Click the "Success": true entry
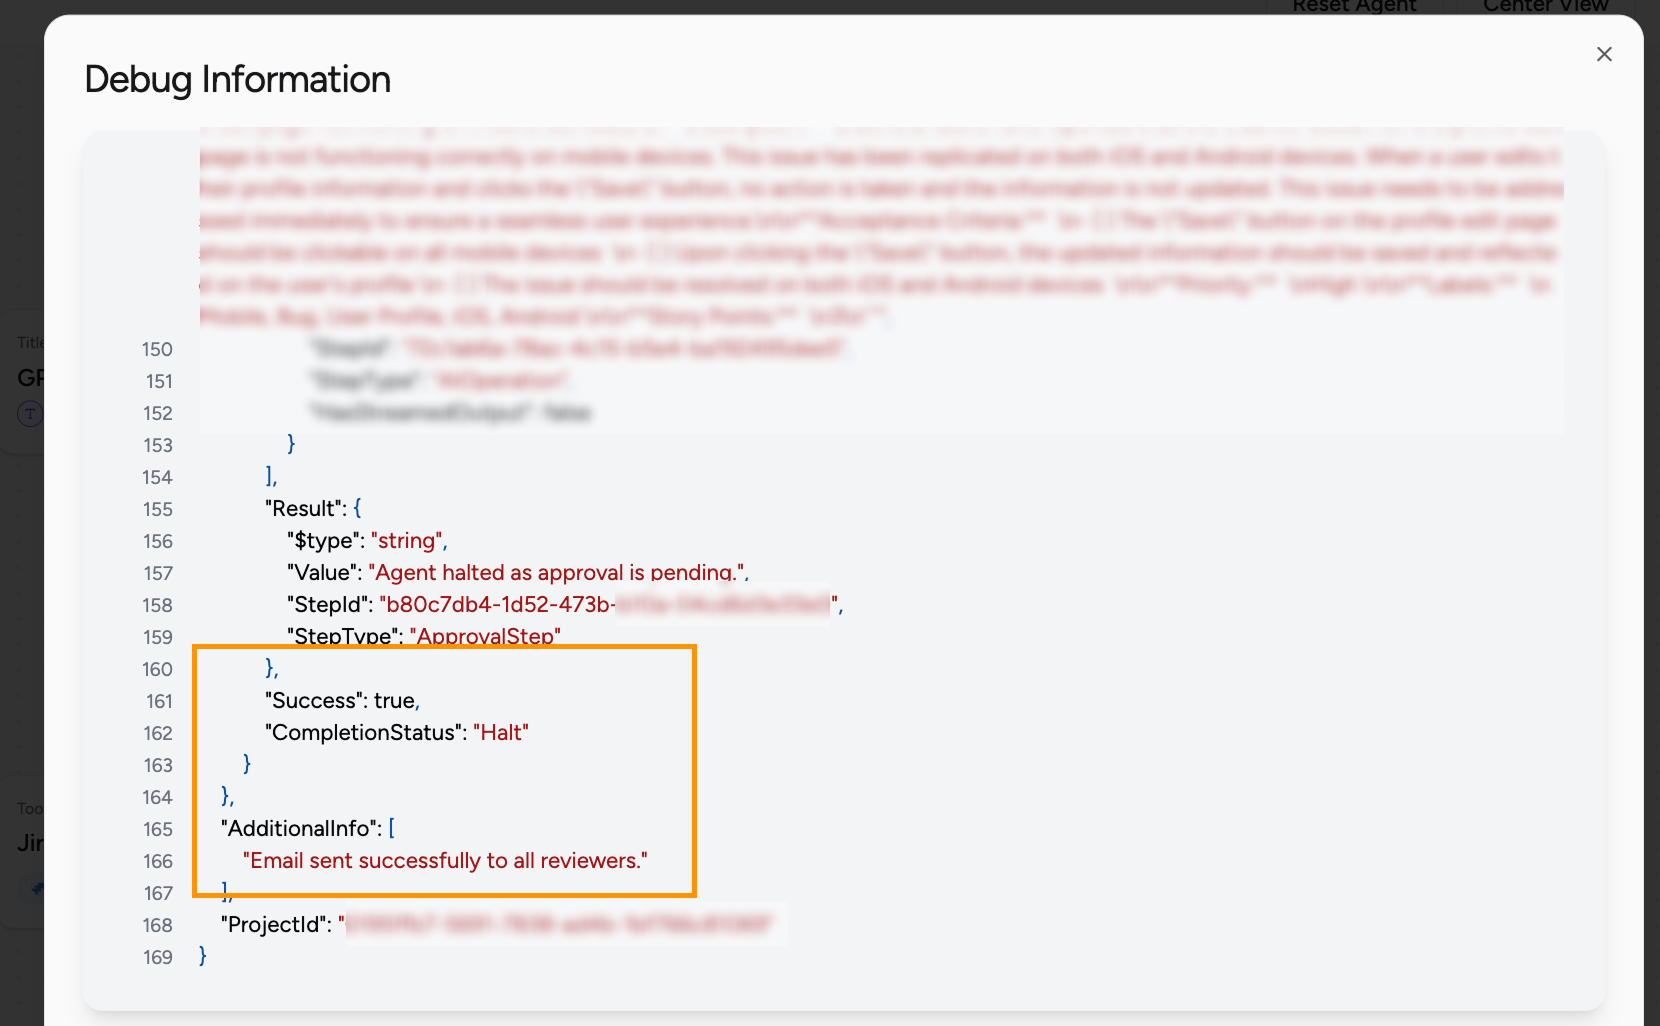This screenshot has height=1026, width=1660. pyautogui.click(x=342, y=701)
